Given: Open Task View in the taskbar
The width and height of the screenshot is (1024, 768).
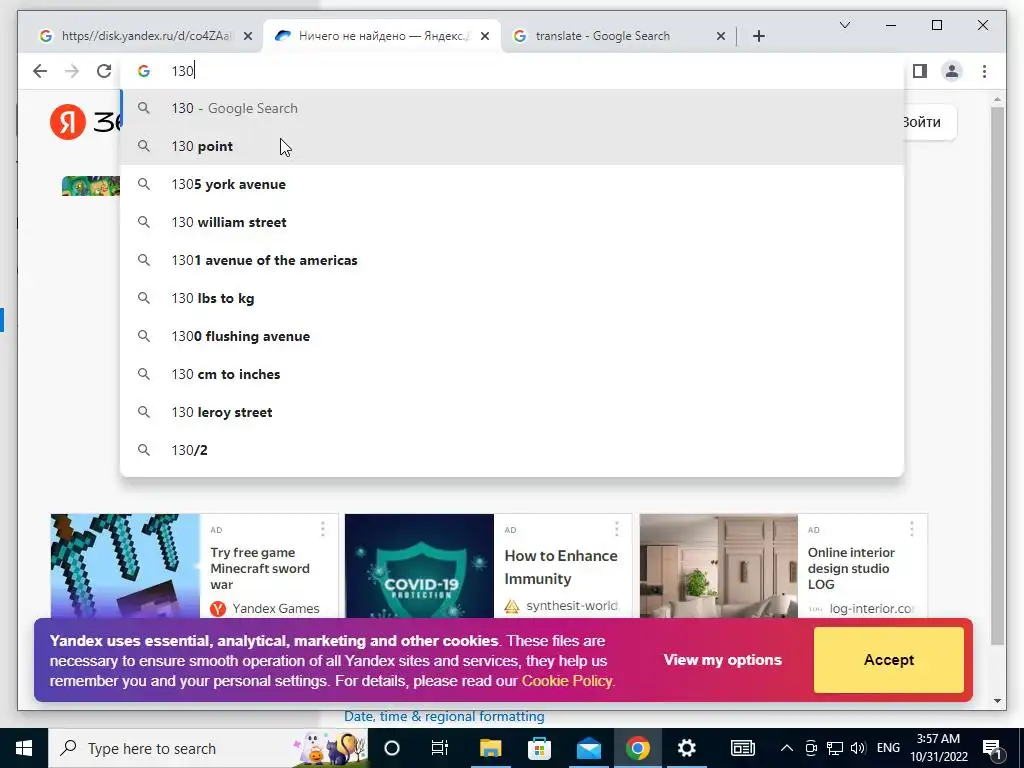Looking at the screenshot, I should coord(440,748).
